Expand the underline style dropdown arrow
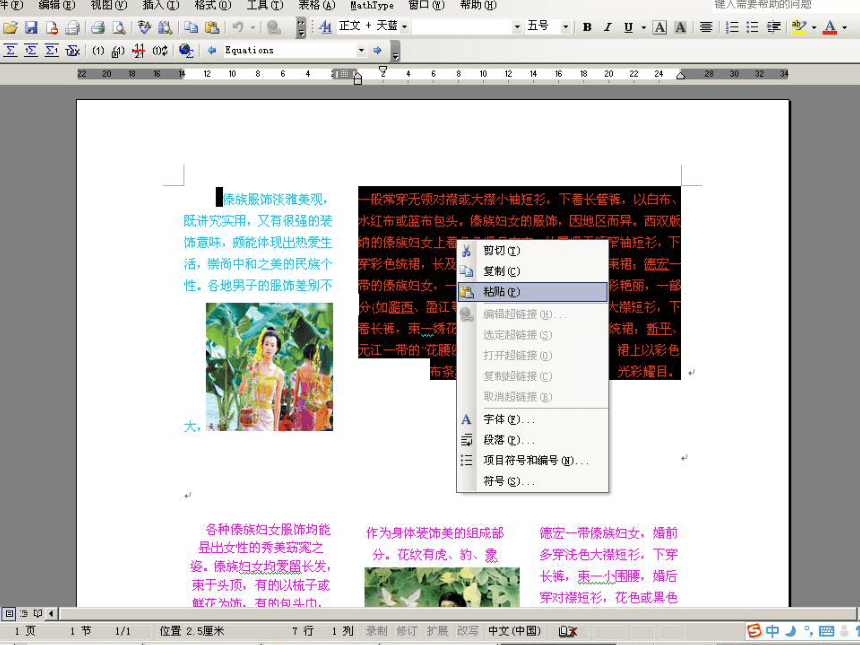This screenshot has height=645, width=860. click(643, 27)
